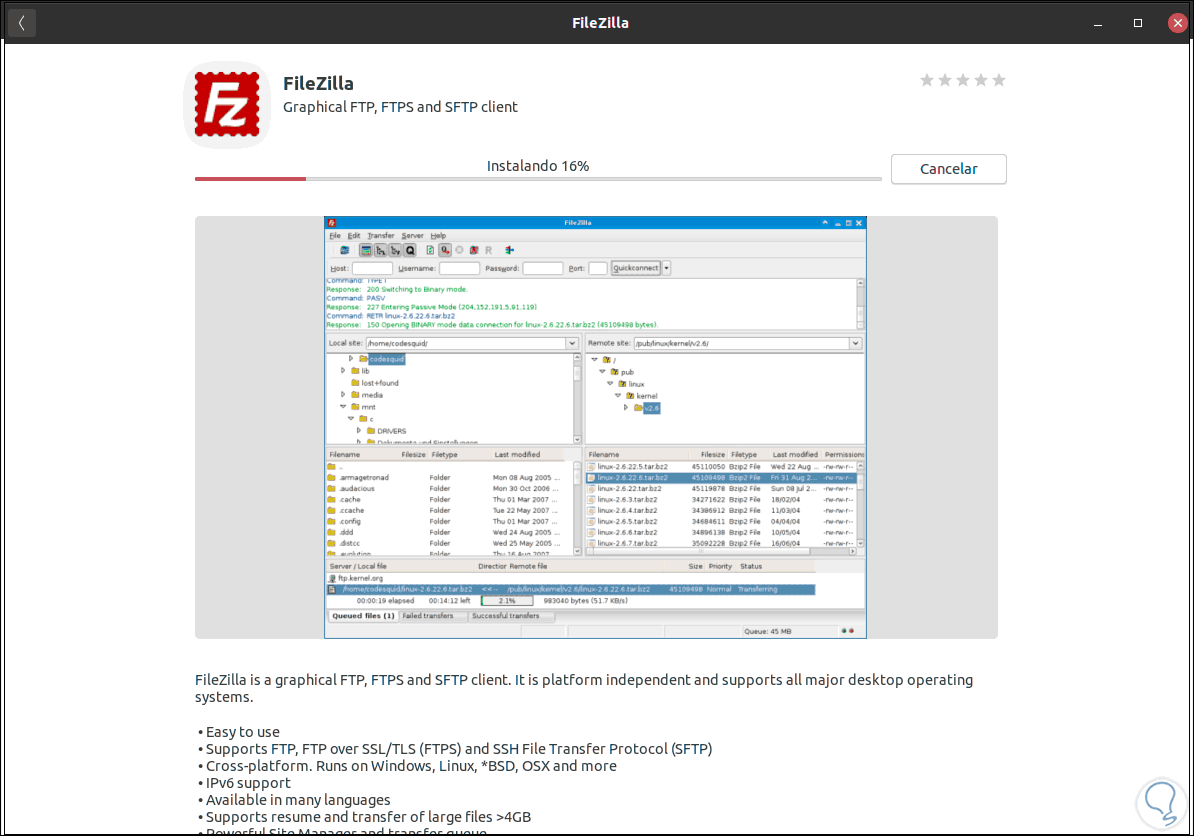Click the 'FileZilla' app name heading

point(318,83)
